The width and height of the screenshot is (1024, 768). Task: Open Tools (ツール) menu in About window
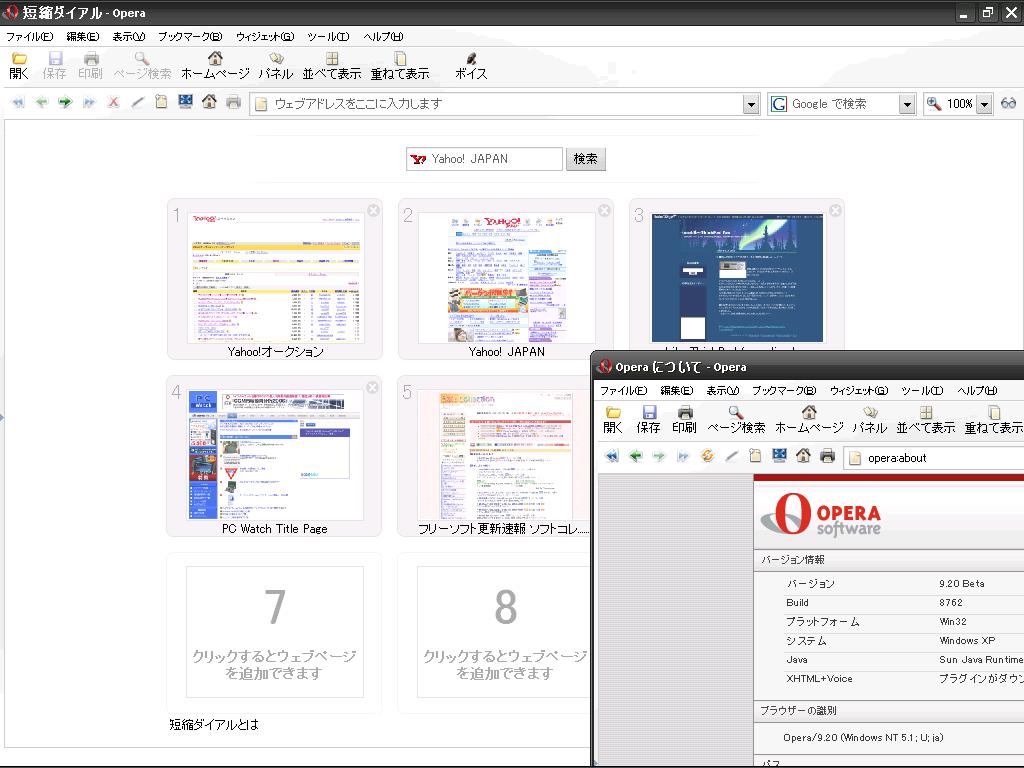[922, 391]
